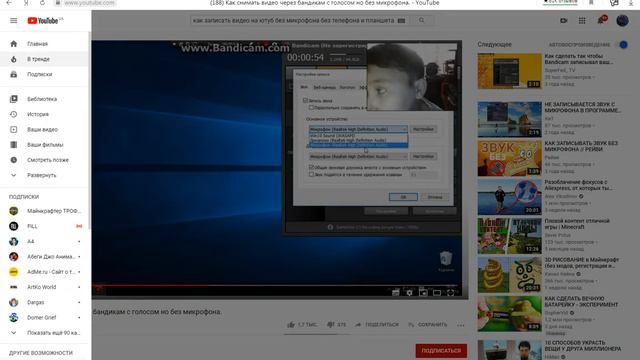Open the AdMe.ru subscription channel
Viewport: 640px width, 360px height.
pos(44,272)
